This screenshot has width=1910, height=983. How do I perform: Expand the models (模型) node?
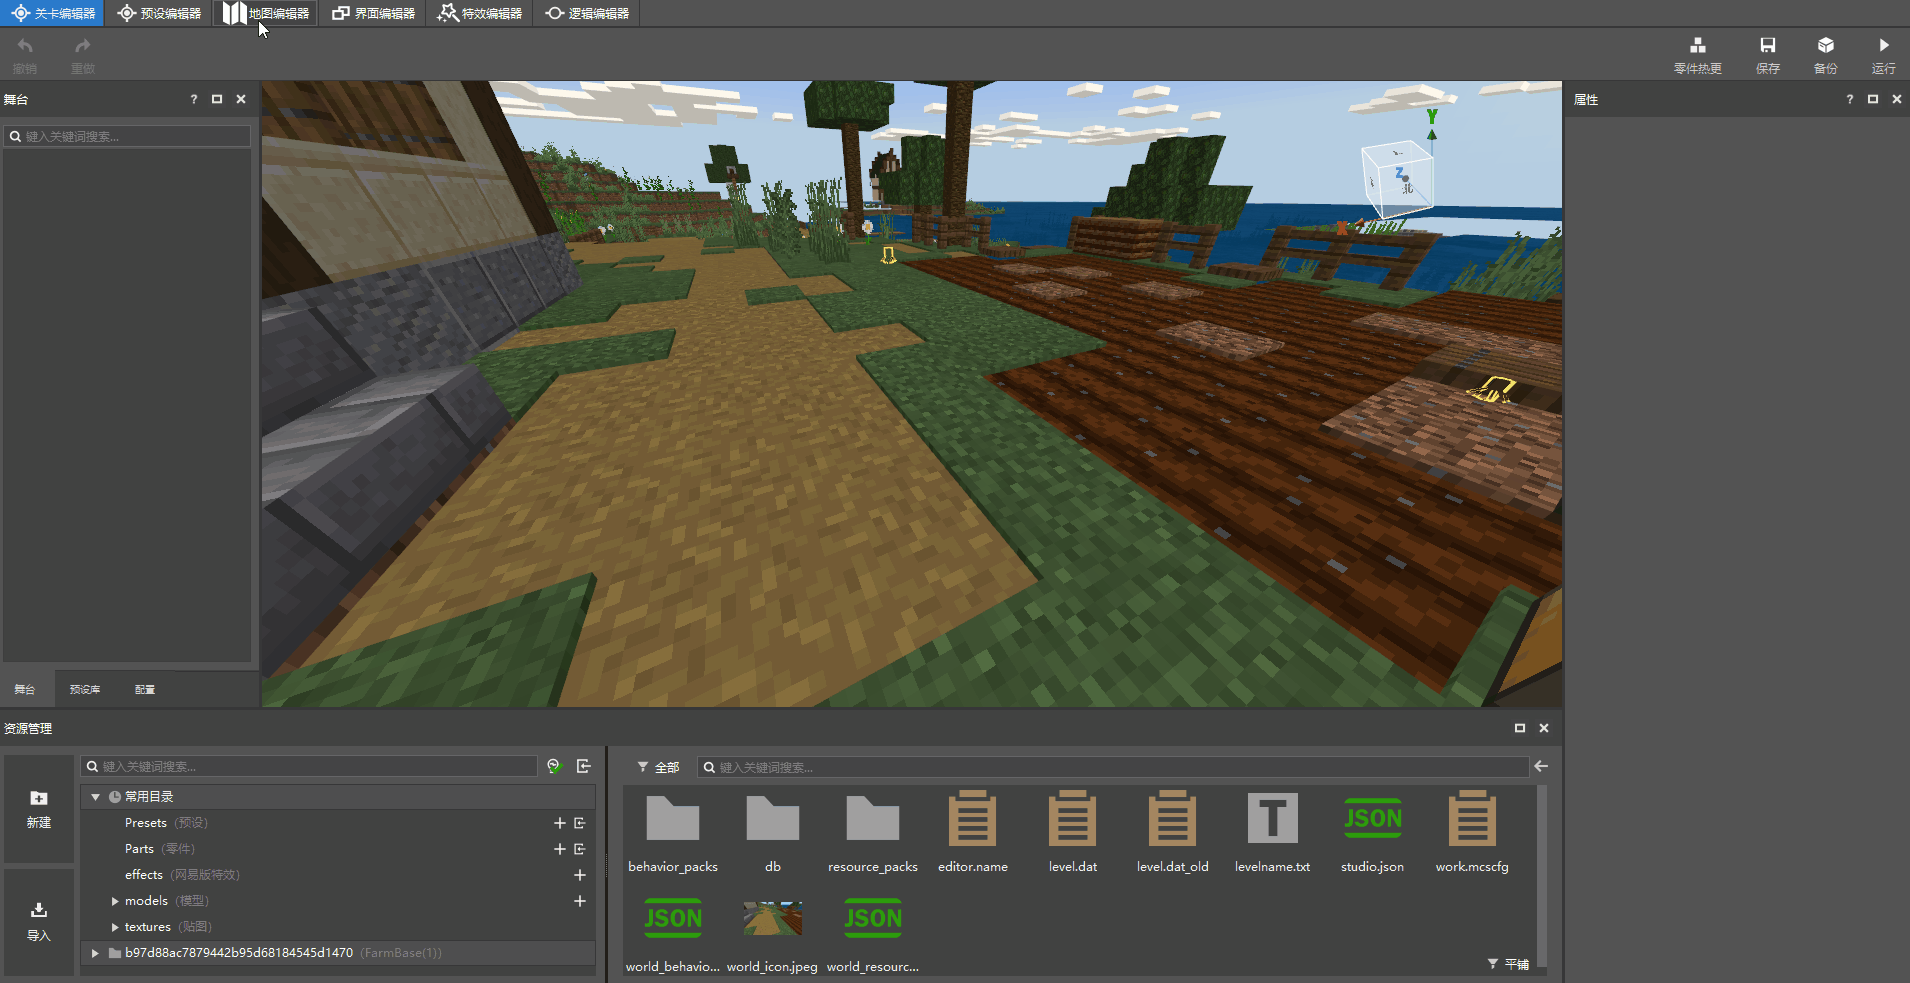pyautogui.click(x=115, y=901)
